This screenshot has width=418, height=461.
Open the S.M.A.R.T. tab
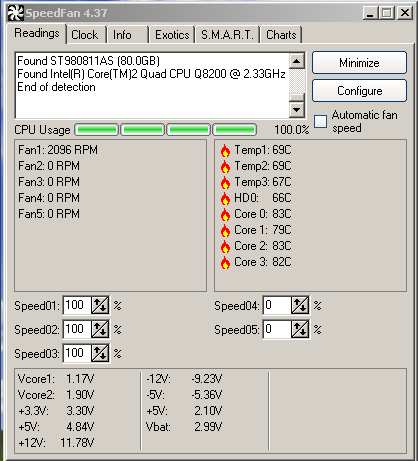pos(227,35)
